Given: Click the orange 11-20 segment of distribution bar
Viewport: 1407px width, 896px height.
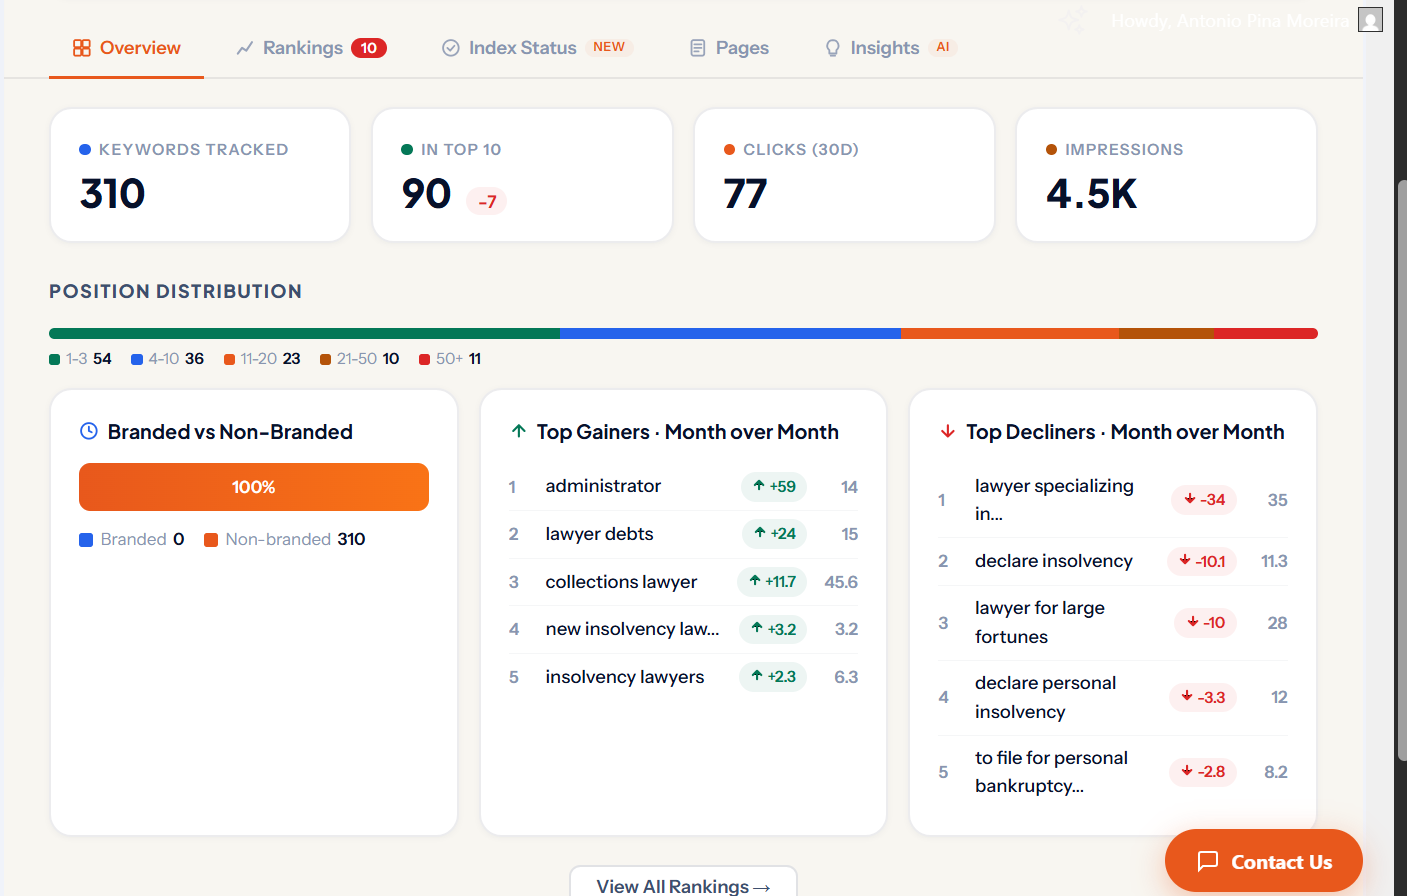Looking at the screenshot, I should click(x=1010, y=333).
